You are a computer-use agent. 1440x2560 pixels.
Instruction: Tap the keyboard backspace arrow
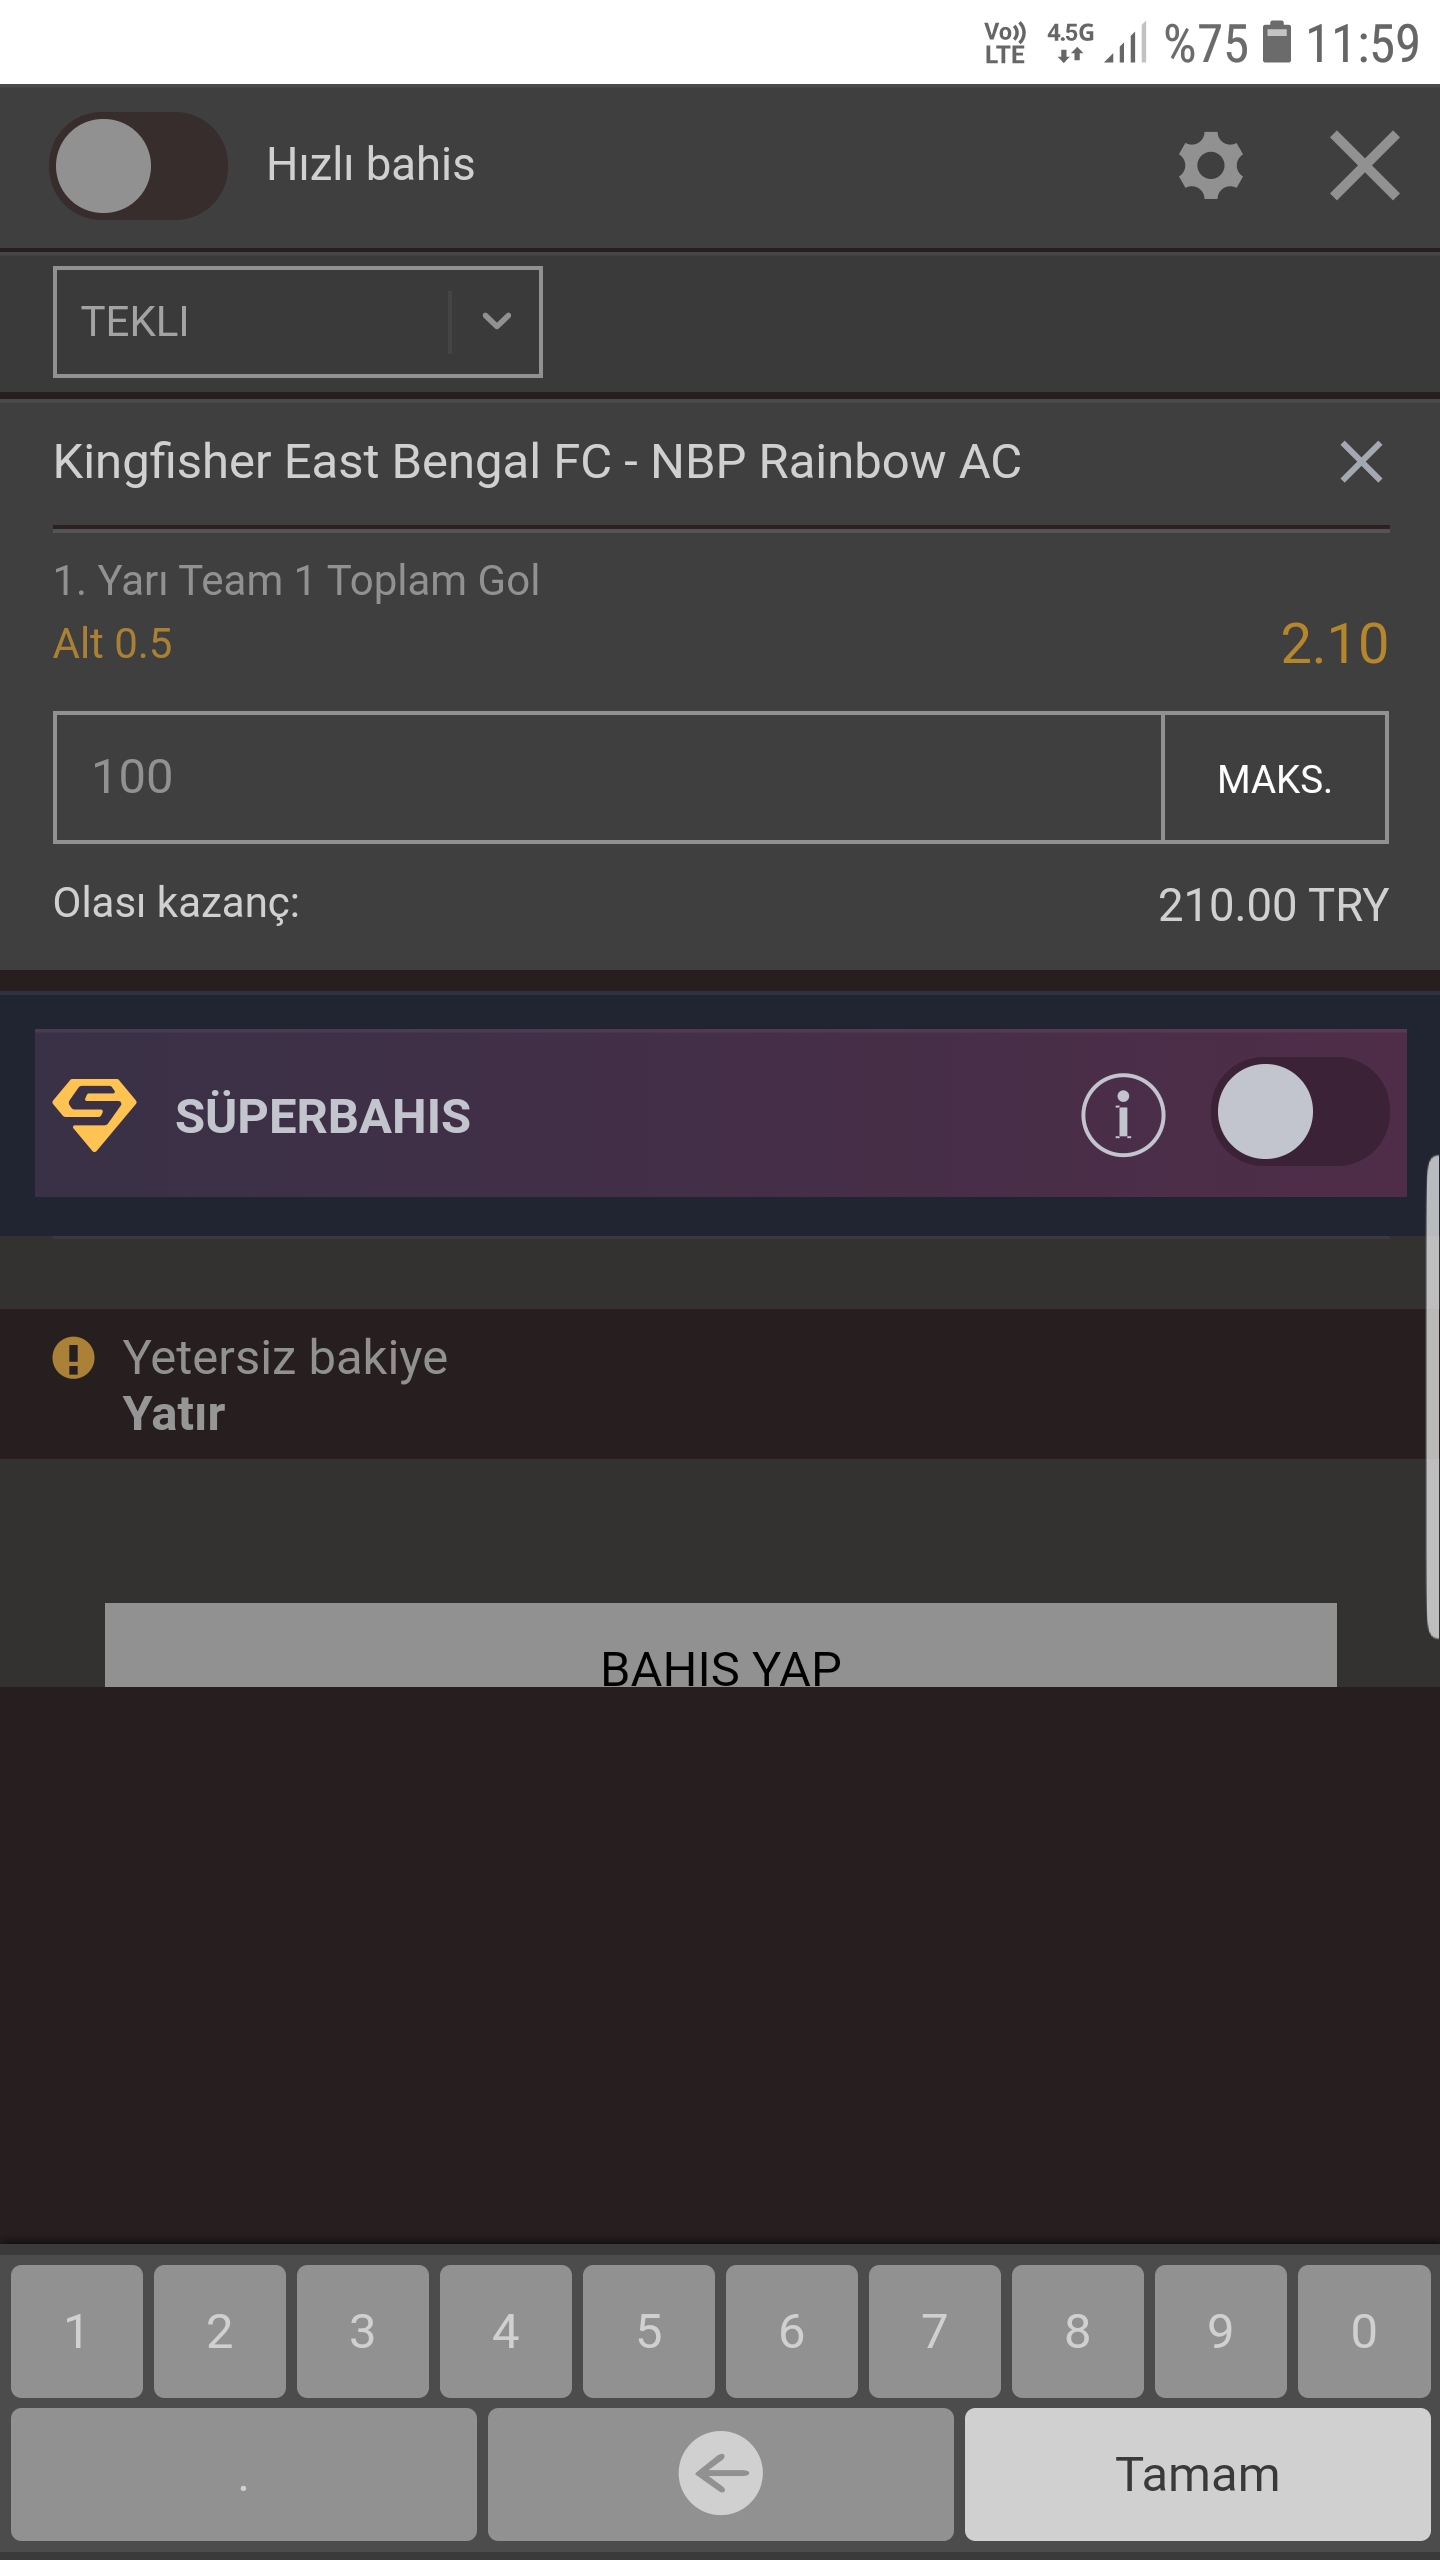tap(720, 2473)
